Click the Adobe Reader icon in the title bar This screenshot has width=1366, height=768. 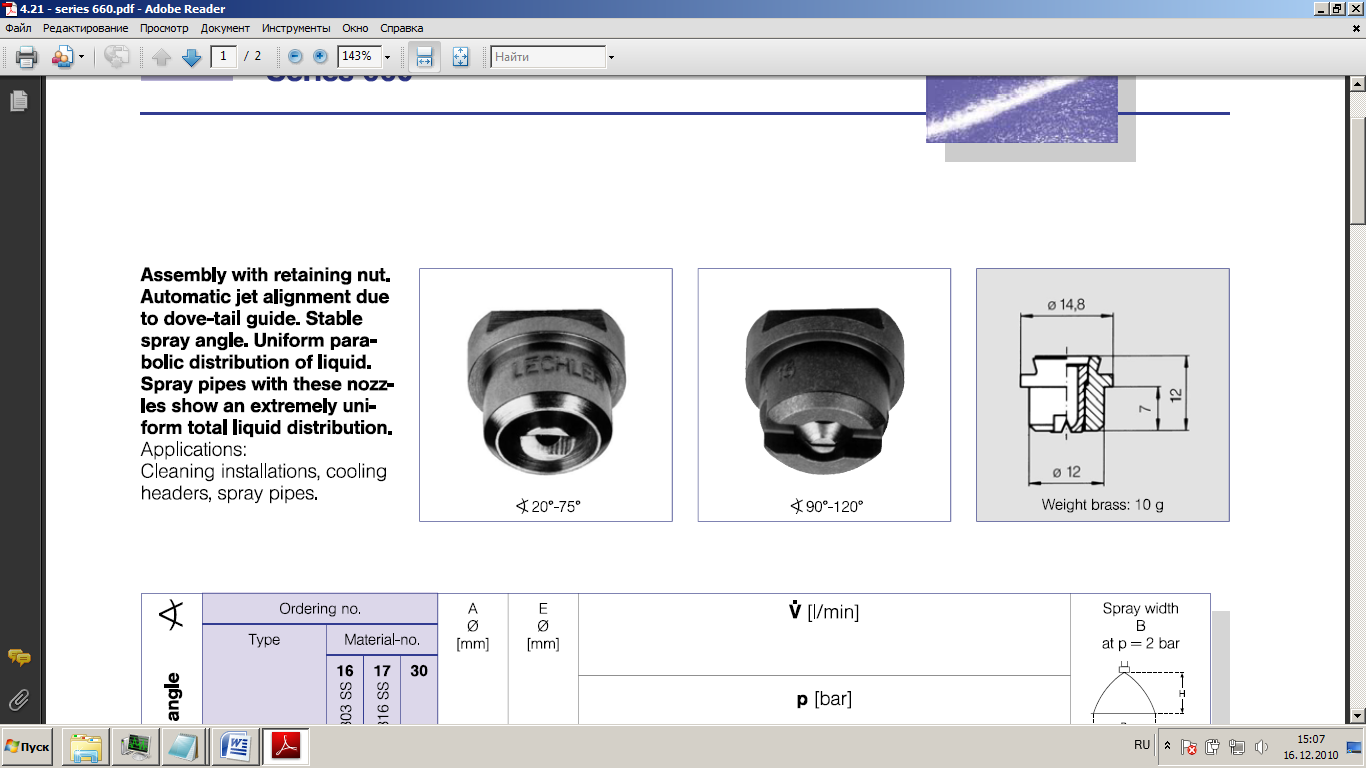[10, 9]
